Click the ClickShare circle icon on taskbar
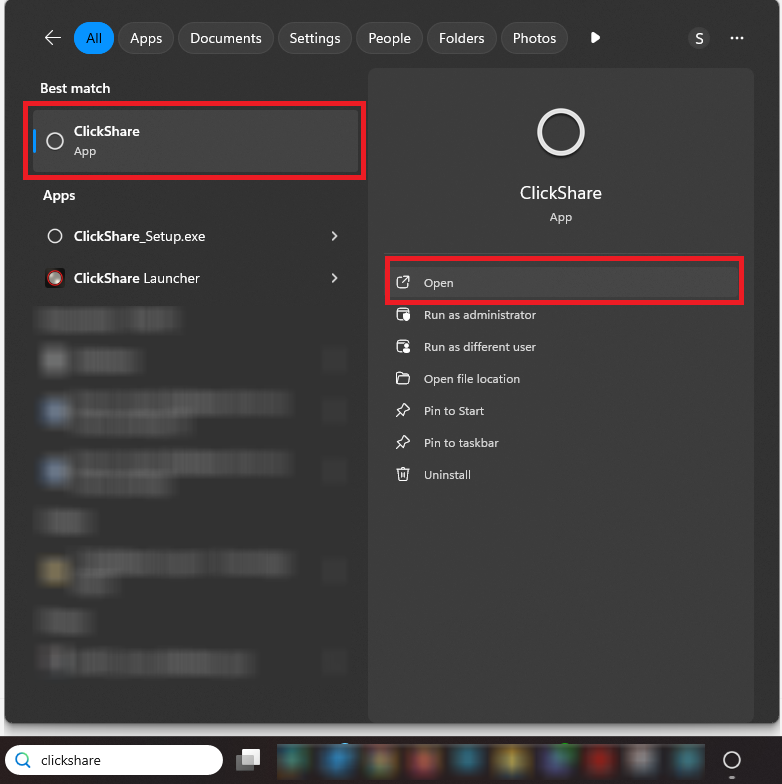The width and height of the screenshot is (782, 784). 732,760
